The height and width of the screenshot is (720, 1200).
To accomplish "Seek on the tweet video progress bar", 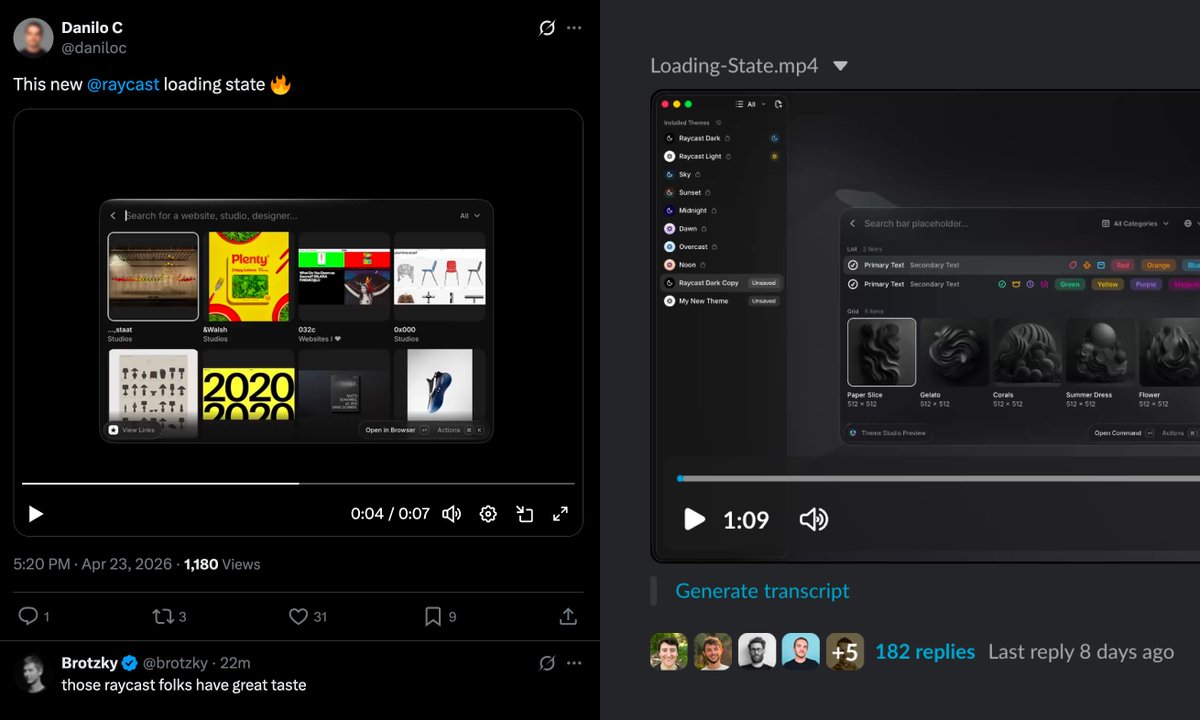I will [298, 483].
